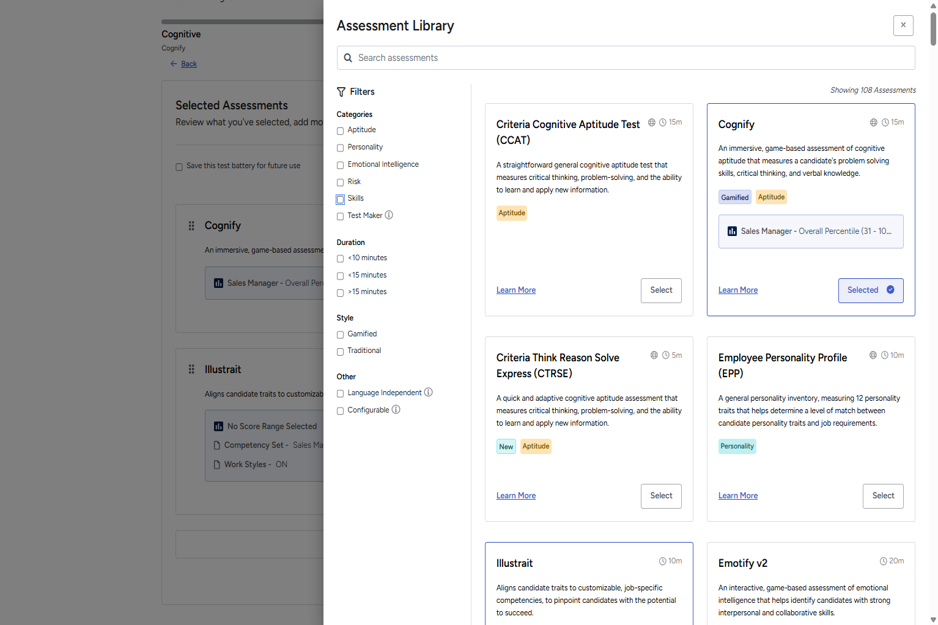This screenshot has width=938, height=625.
Task: Click the globe icon on EPP card
Action: 873,355
